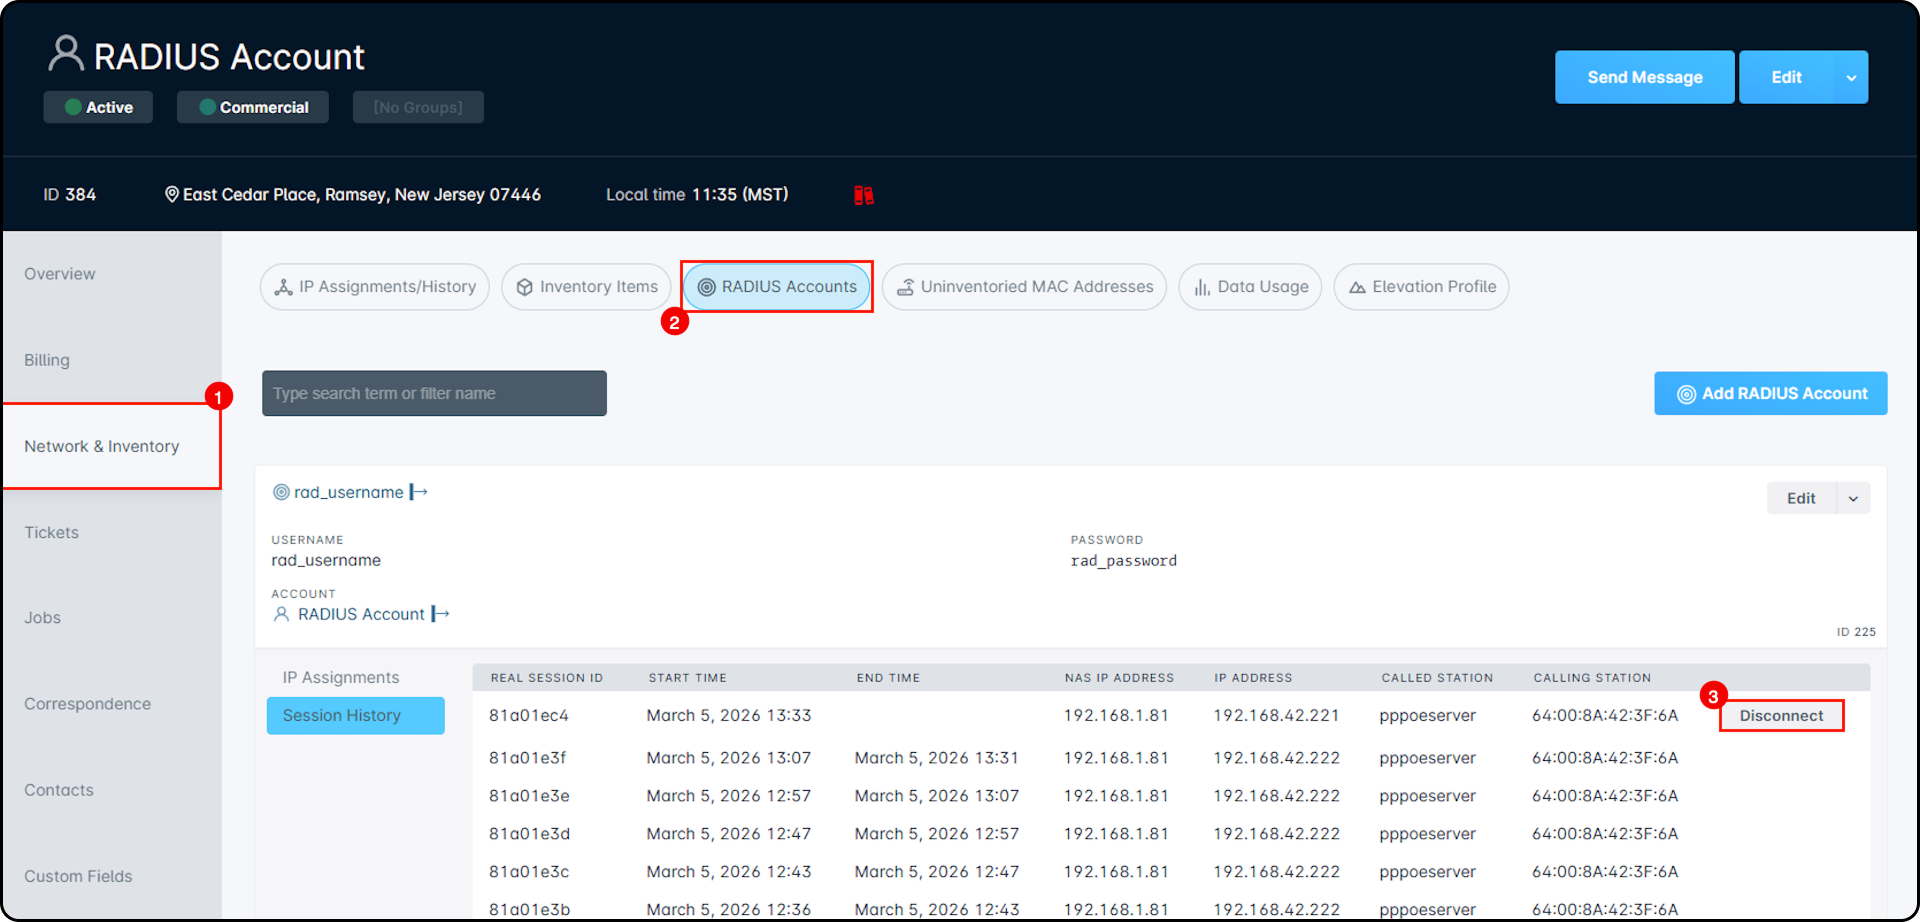Click the user icon in the page header

point(66,54)
